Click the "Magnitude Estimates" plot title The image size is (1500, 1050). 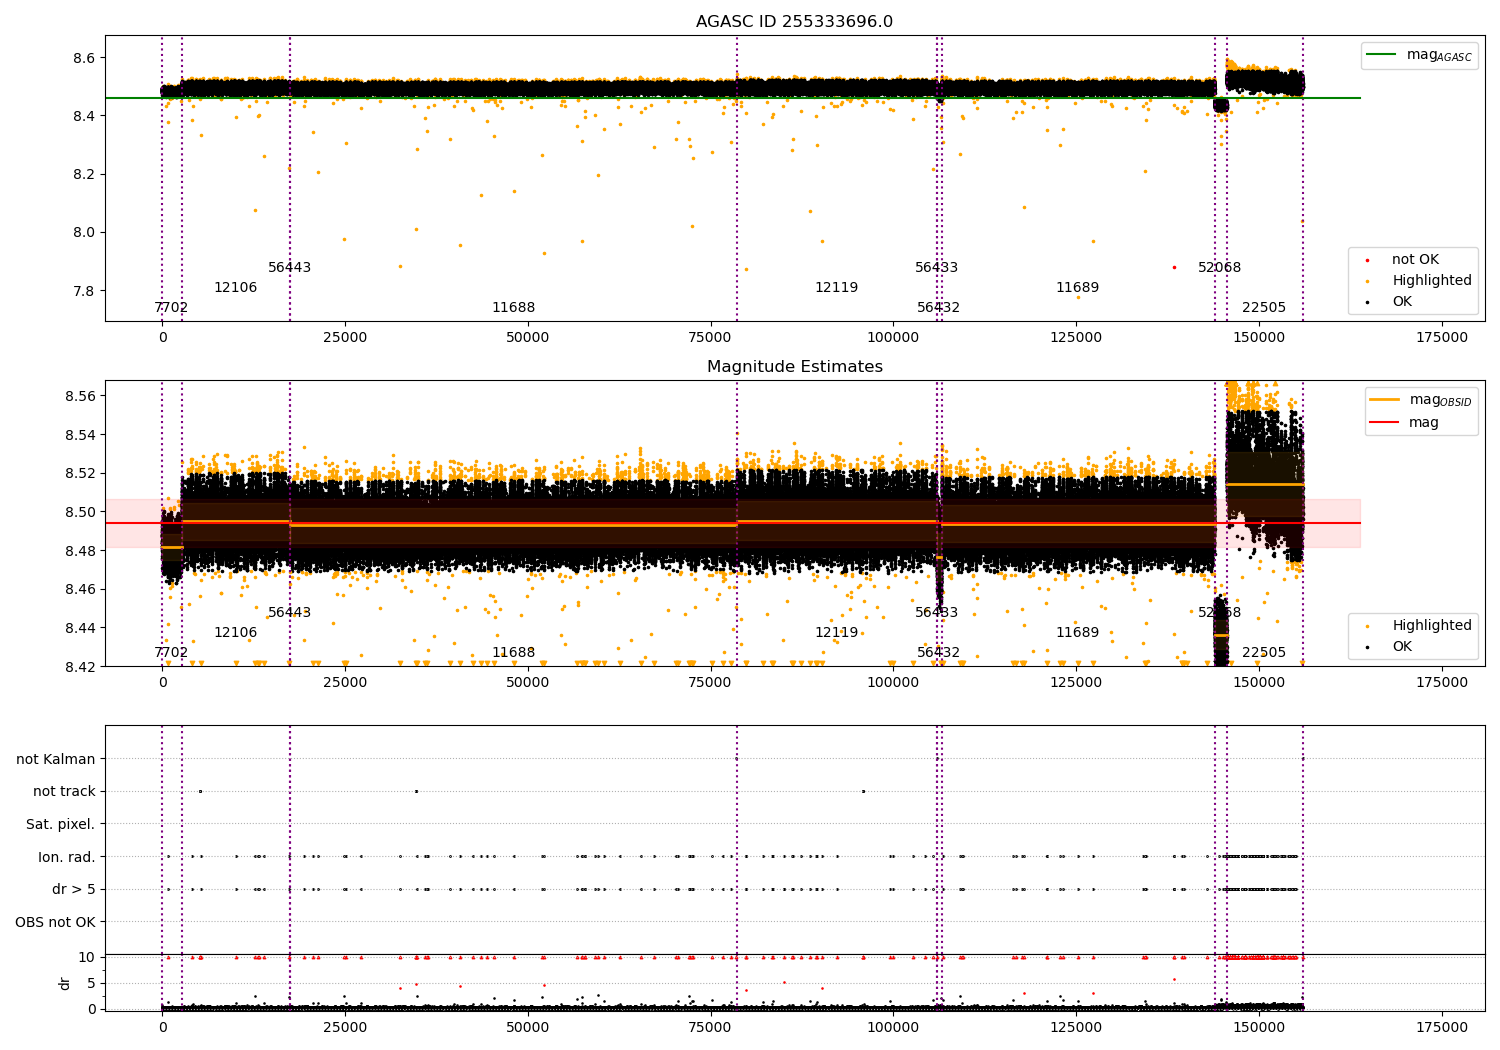pyautogui.click(x=794, y=367)
